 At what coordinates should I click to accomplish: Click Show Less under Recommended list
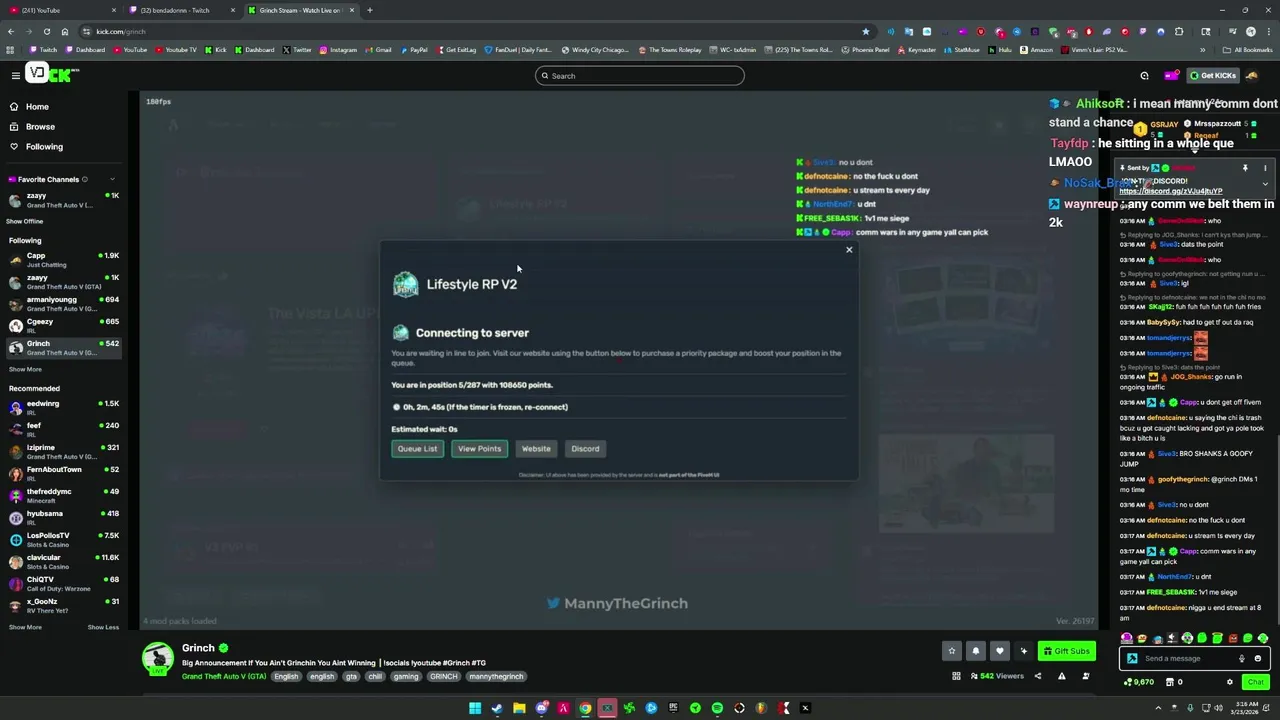103,627
